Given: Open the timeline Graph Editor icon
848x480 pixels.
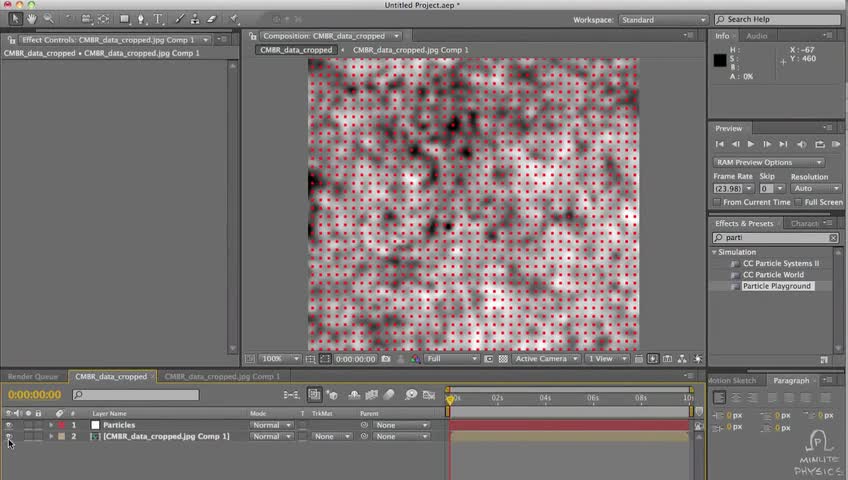Looking at the screenshot, I should pos(429,395).
